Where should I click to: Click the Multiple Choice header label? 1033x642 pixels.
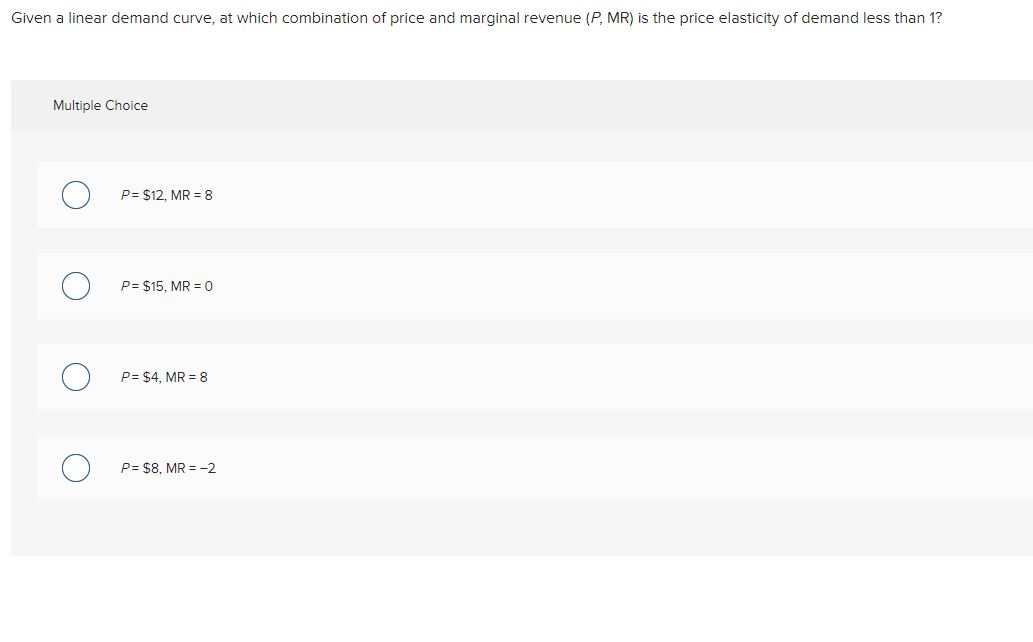100,105
